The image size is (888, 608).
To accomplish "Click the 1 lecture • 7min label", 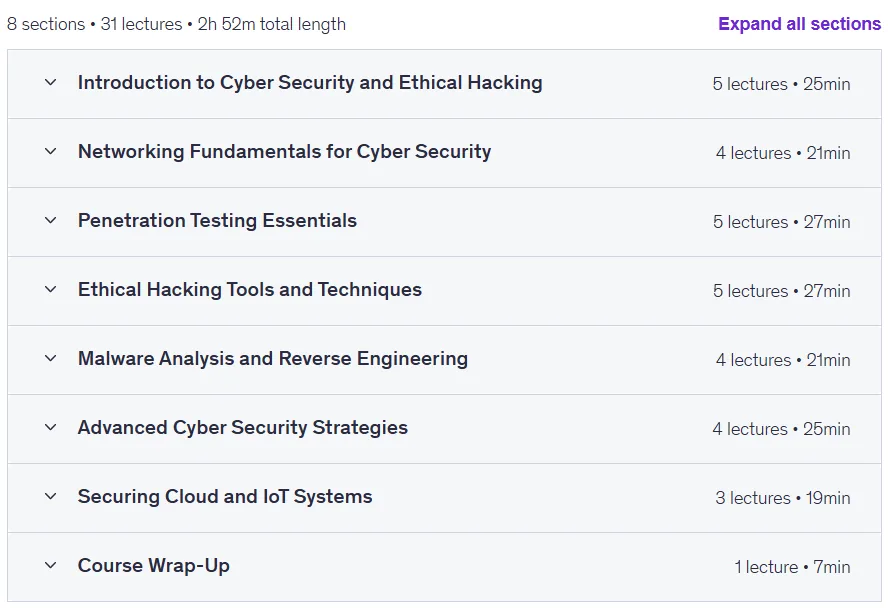I will (x=792, y=567).
